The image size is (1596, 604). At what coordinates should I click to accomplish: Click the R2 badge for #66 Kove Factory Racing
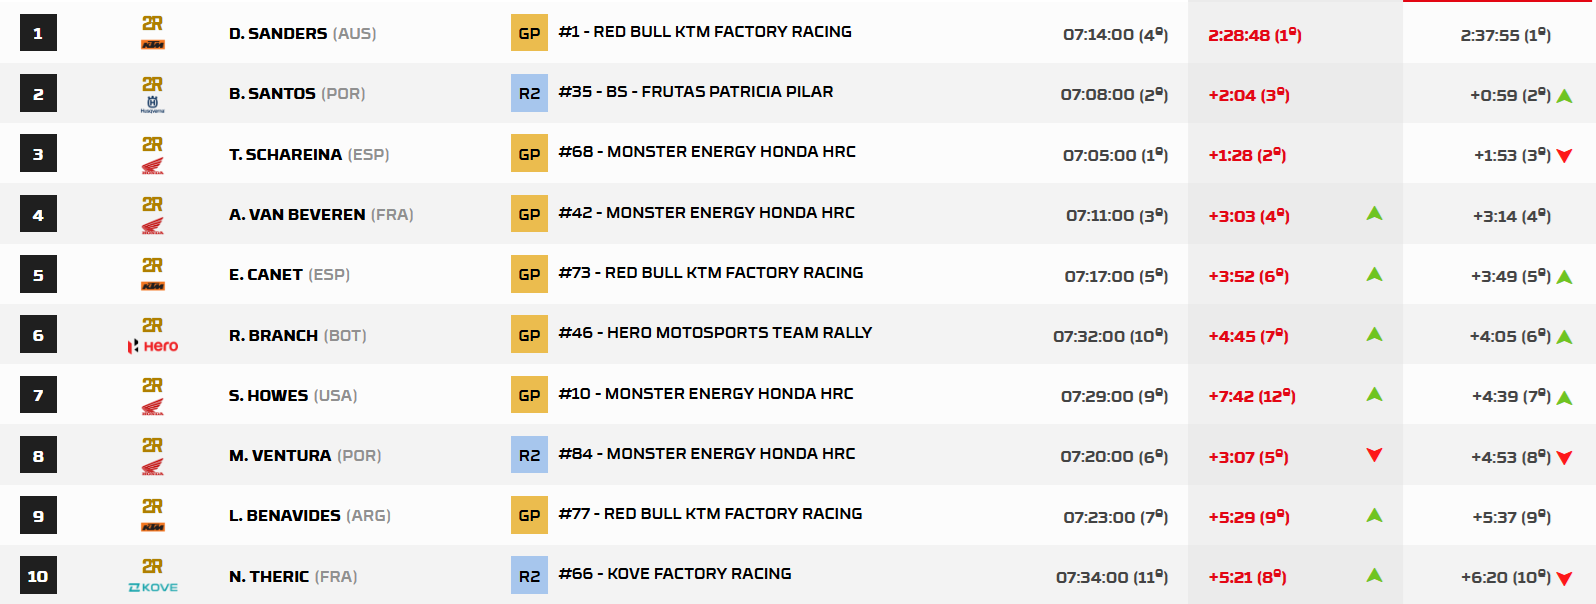[x=529, y=576]
